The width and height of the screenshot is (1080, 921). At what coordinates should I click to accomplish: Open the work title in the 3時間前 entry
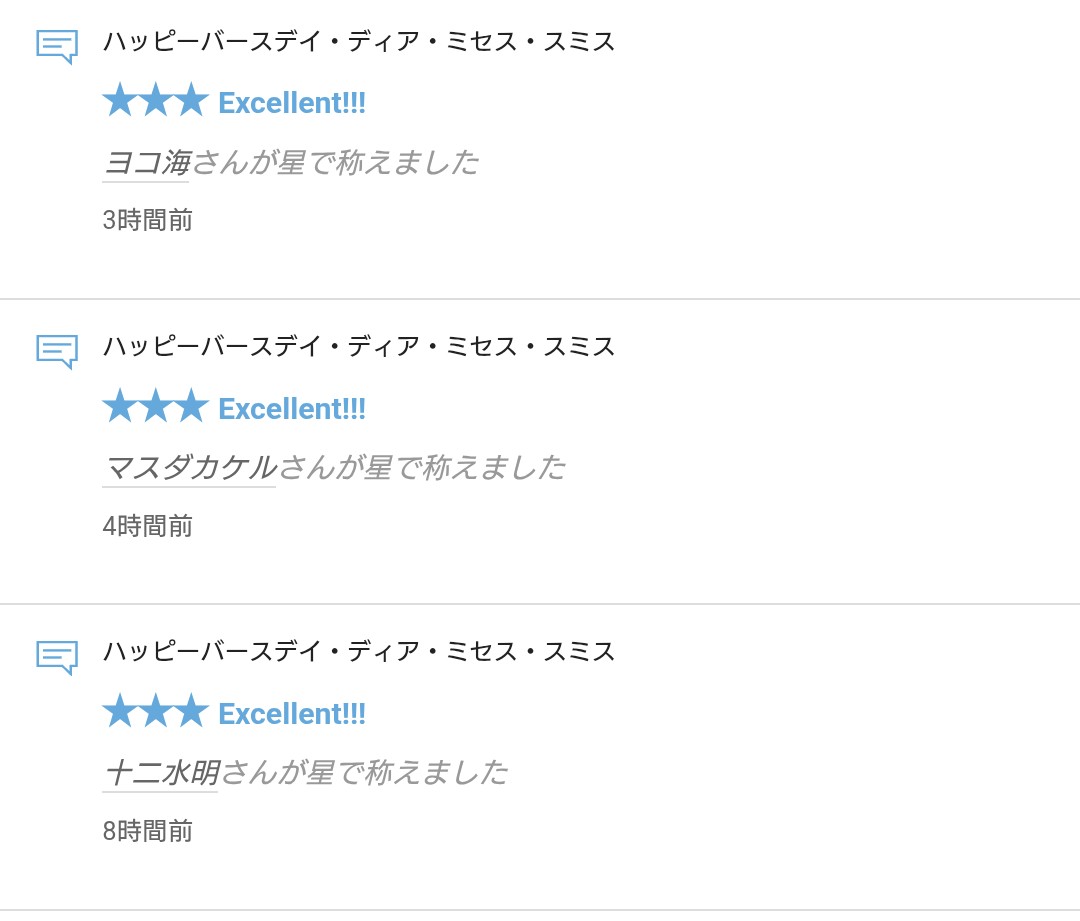pyautogui.click(x=359, y=42)
